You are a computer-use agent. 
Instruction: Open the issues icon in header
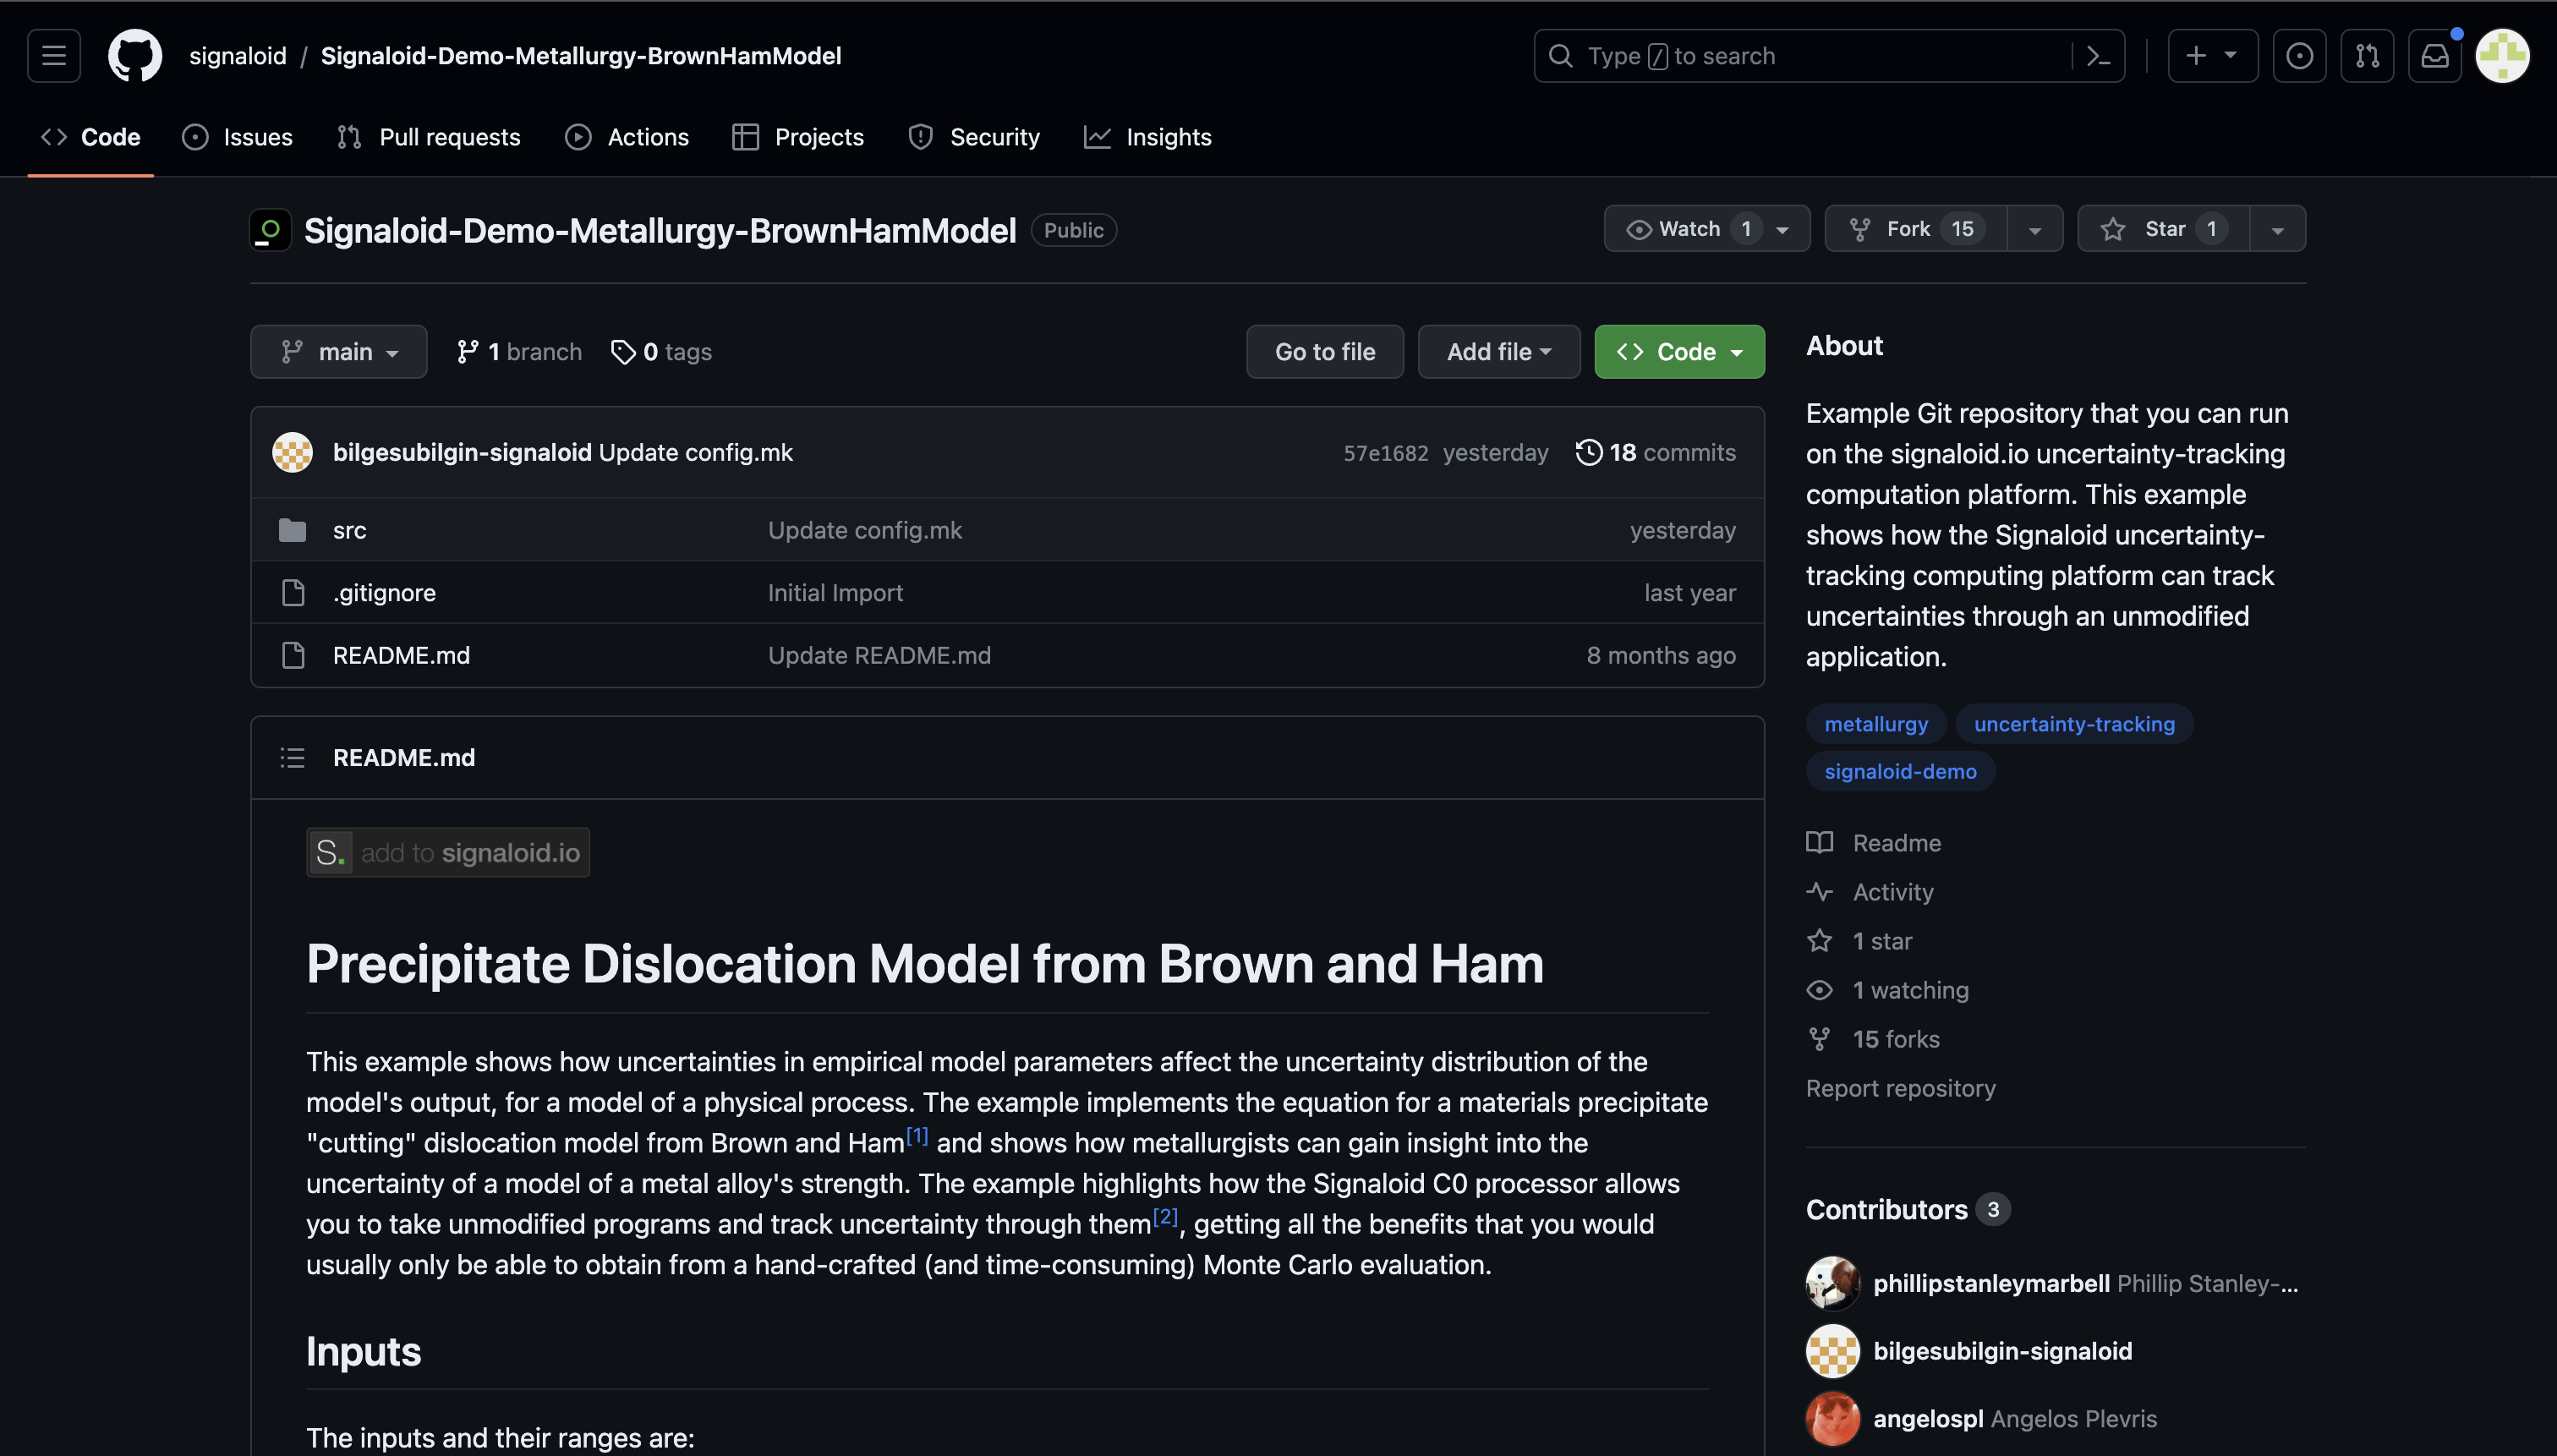2299,56
